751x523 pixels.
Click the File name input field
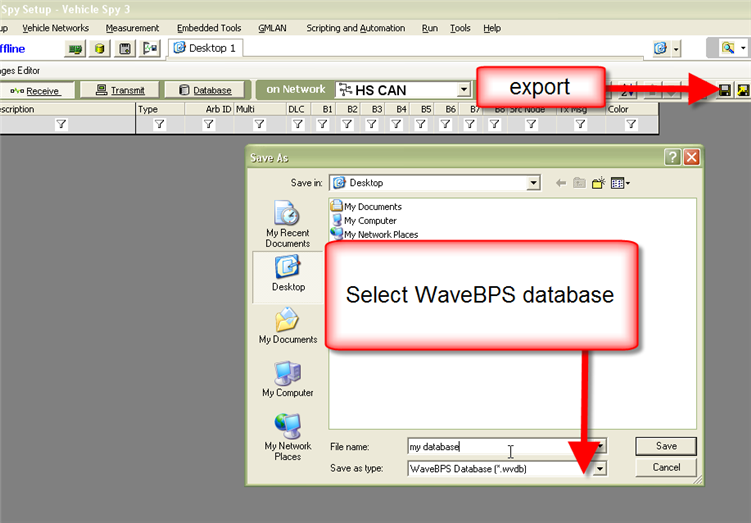(501, 447)
